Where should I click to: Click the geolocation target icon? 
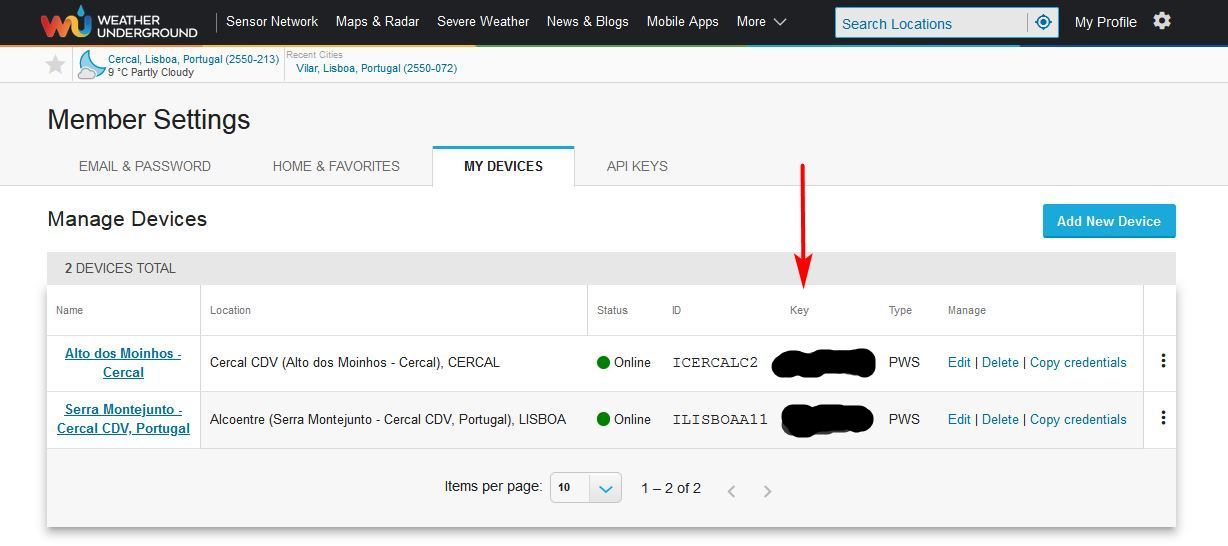pos(1043,22)
